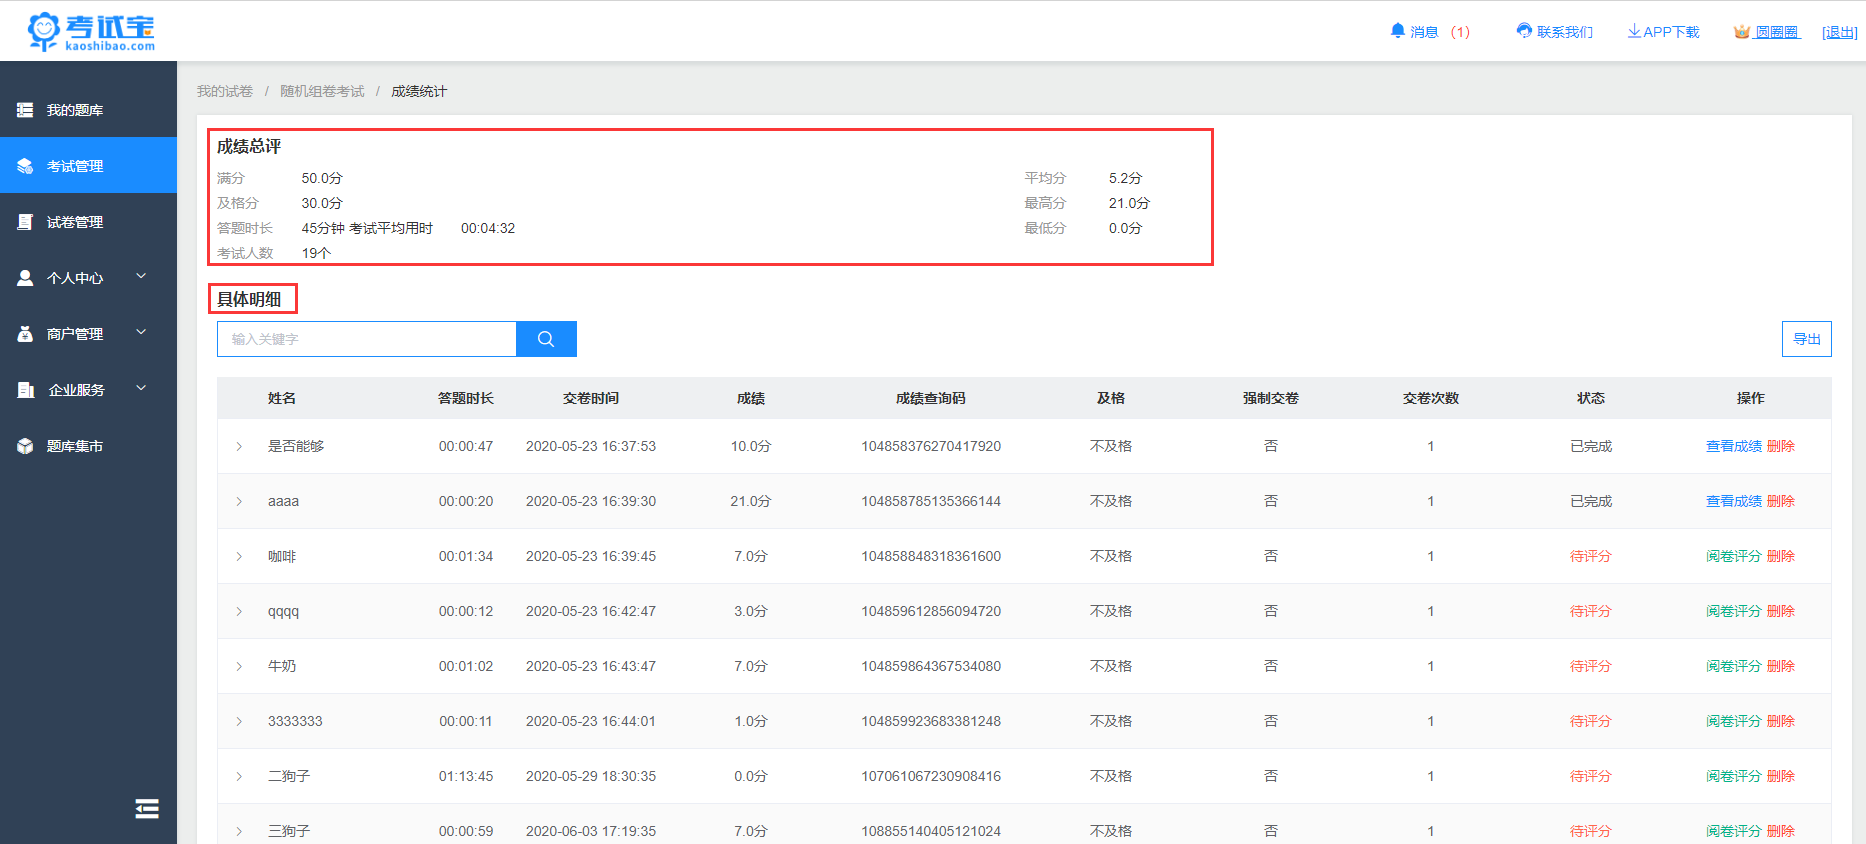Click score code 104858376270417920

pos(931,446)
